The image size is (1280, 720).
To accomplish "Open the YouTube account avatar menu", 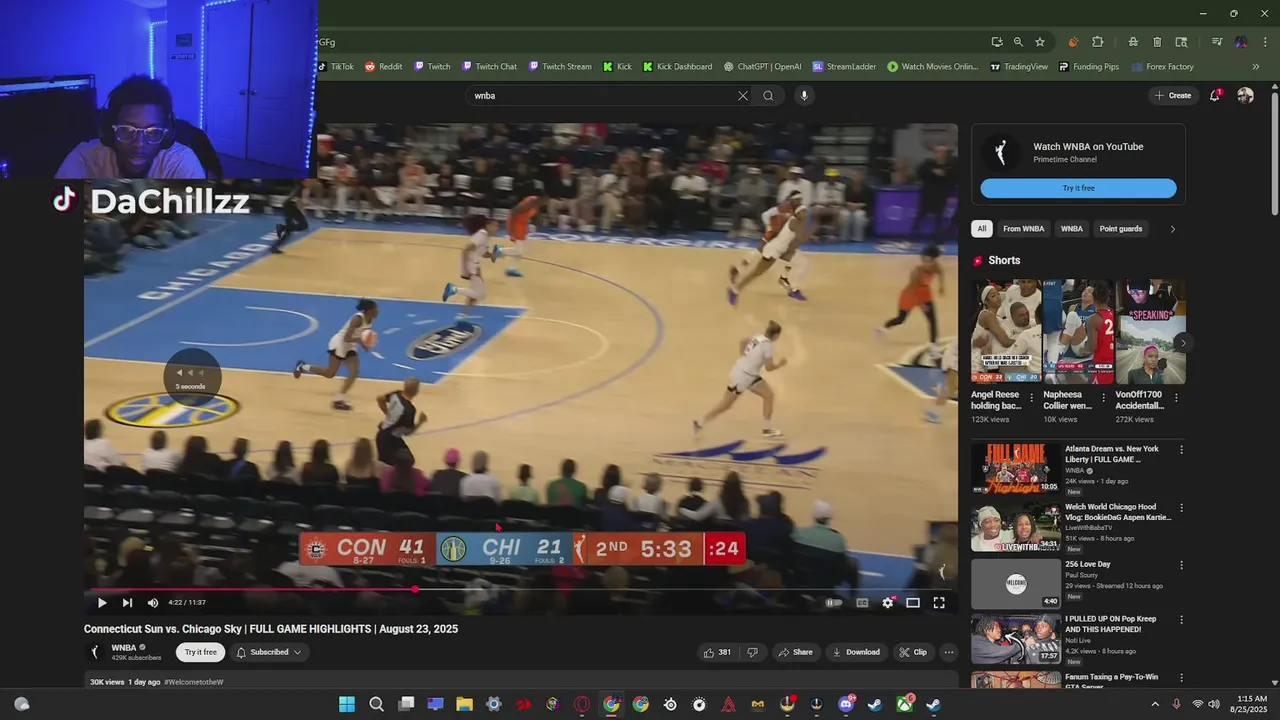I will (x=1245, y=95).
